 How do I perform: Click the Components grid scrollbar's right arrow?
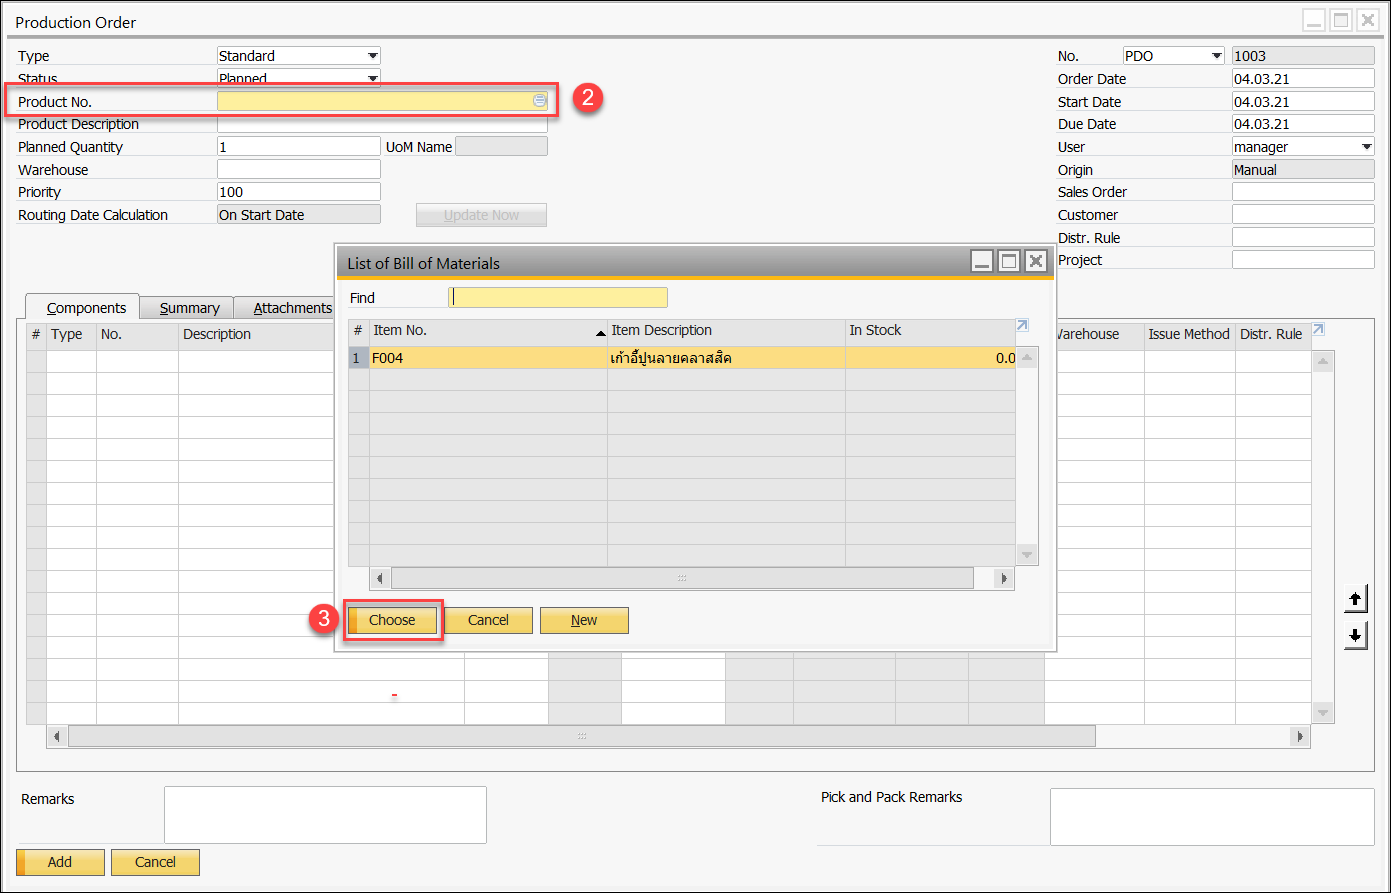1299,736
